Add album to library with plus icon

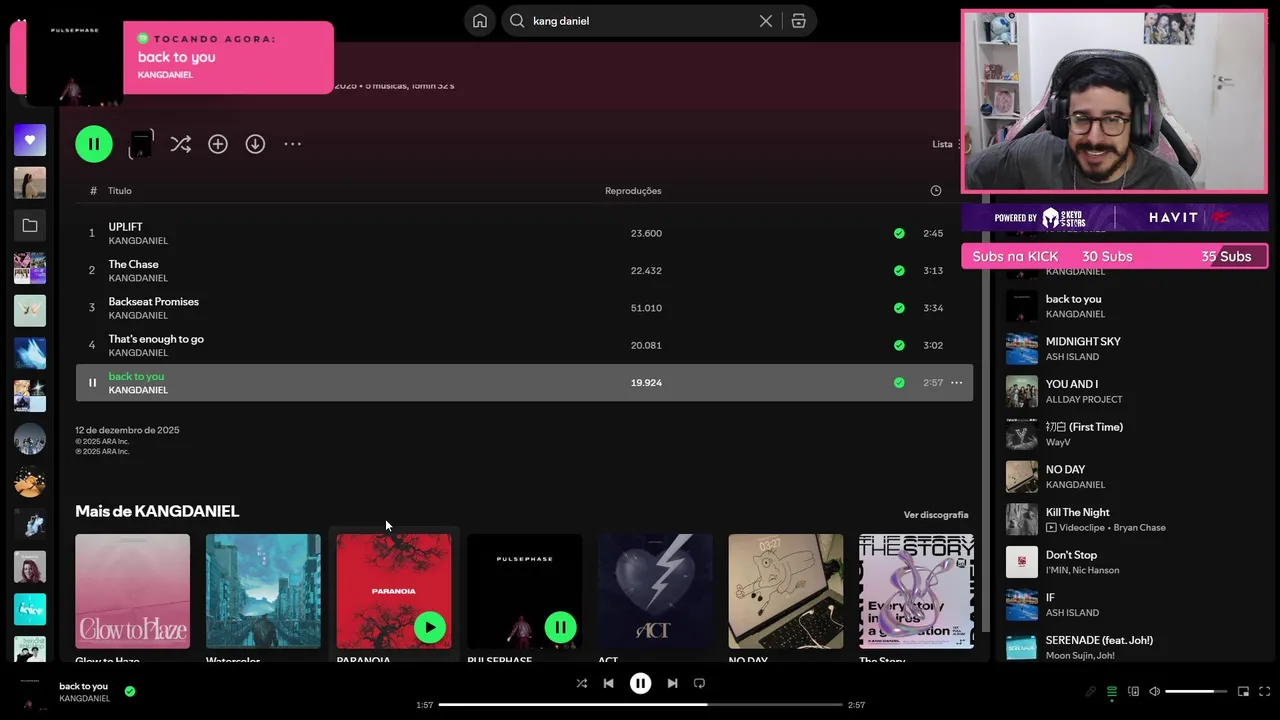point(218,144)
